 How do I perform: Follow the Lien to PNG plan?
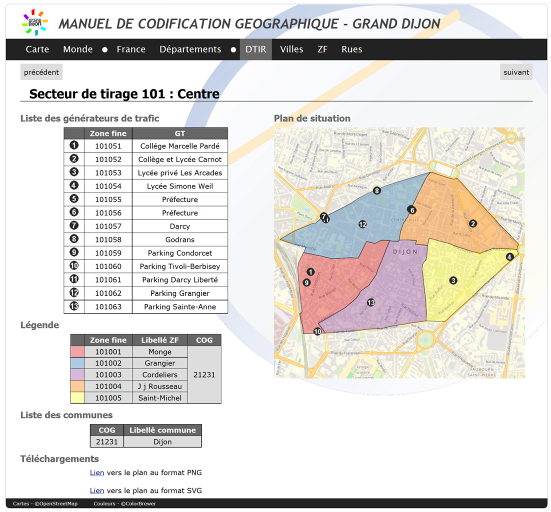coord(97,473)
